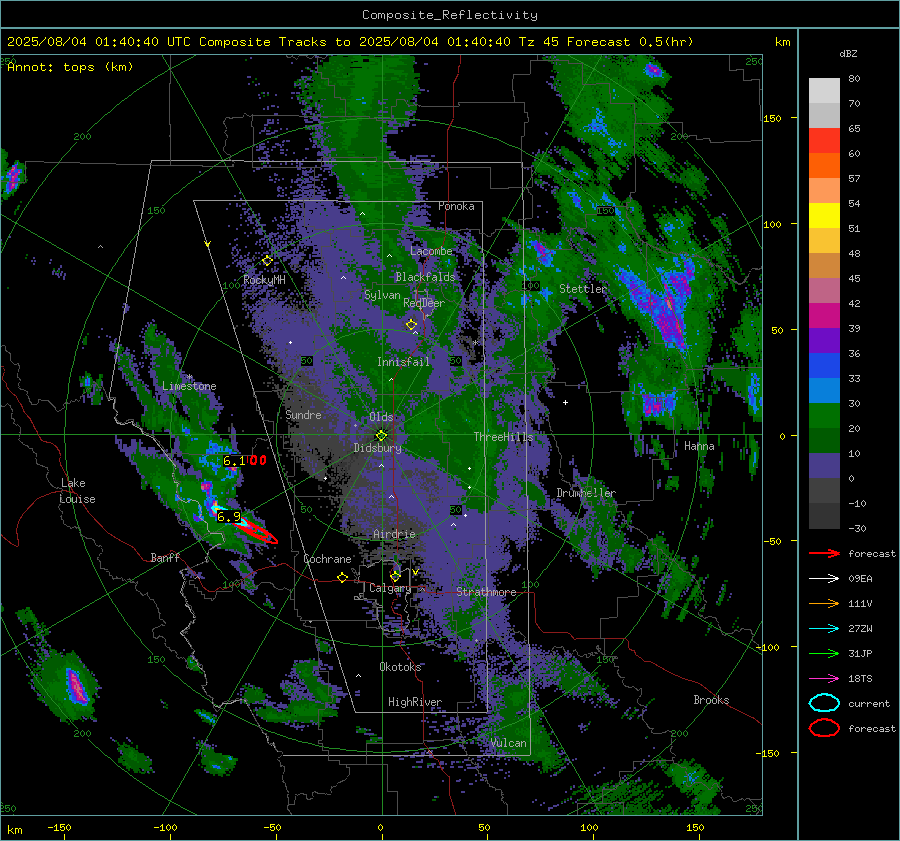
Task: Click the Lake Louise label
Action: point(77,491)
